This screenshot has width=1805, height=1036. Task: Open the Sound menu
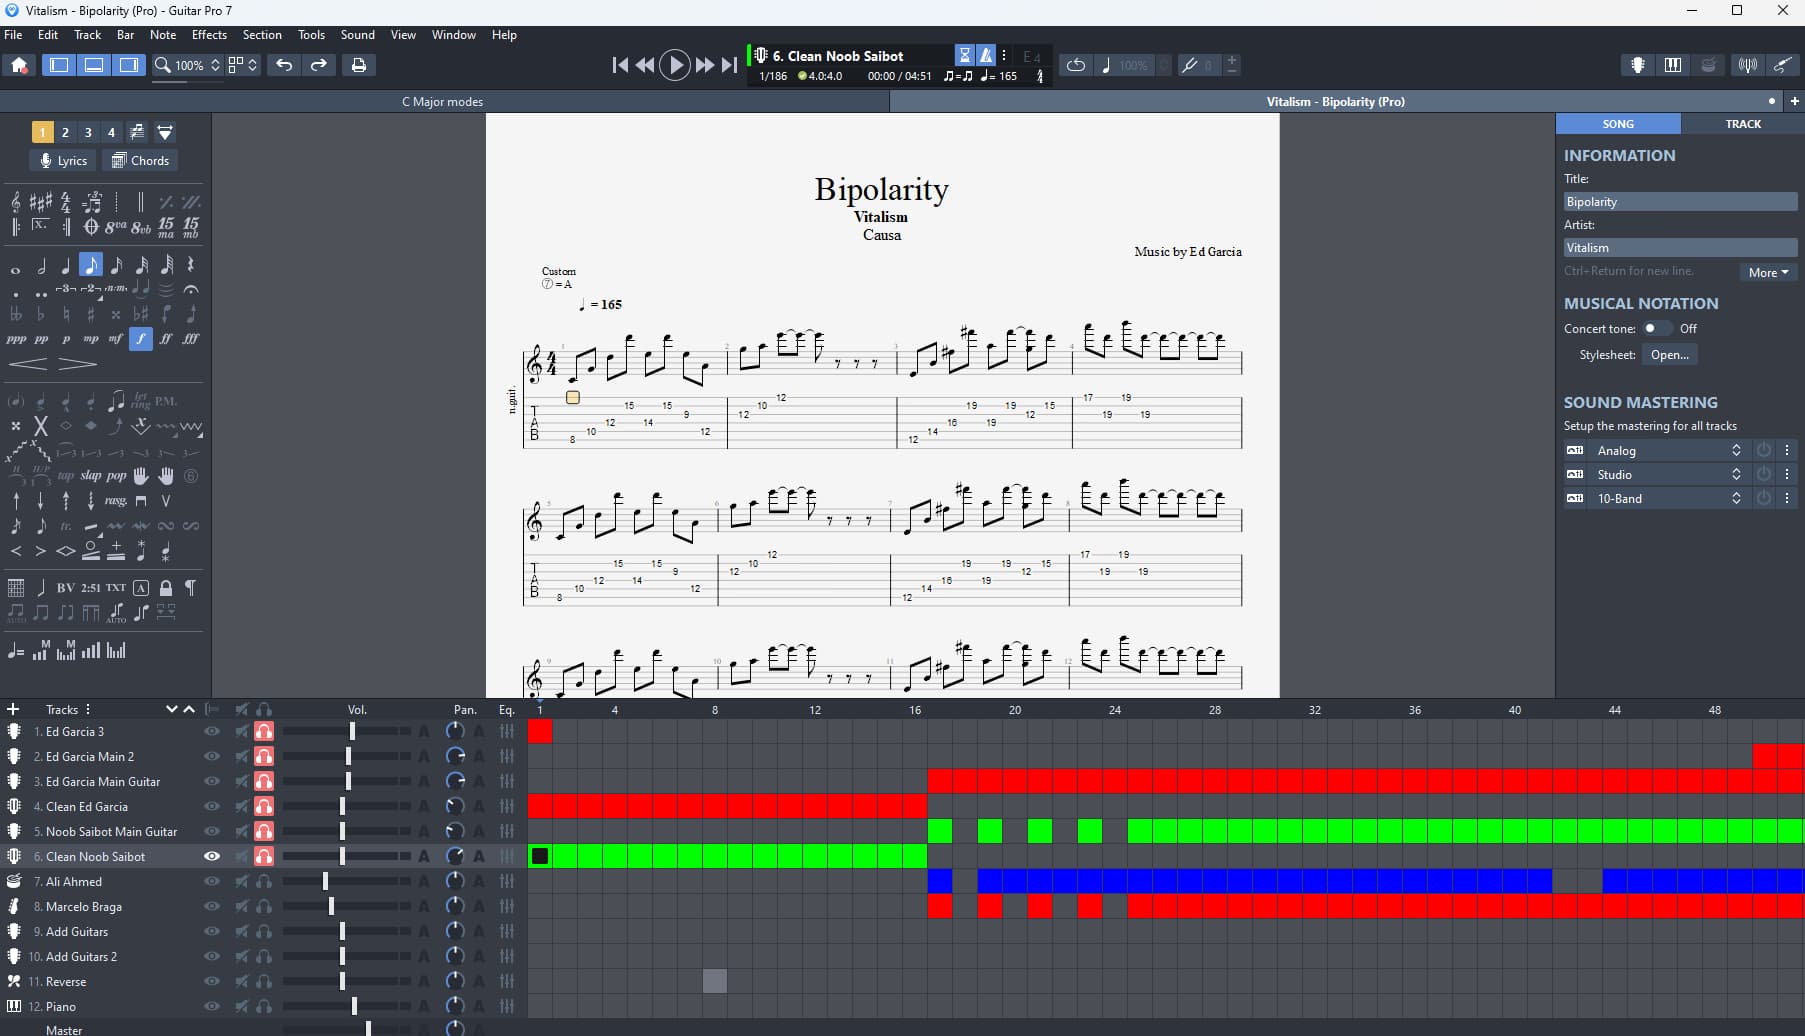358,35
